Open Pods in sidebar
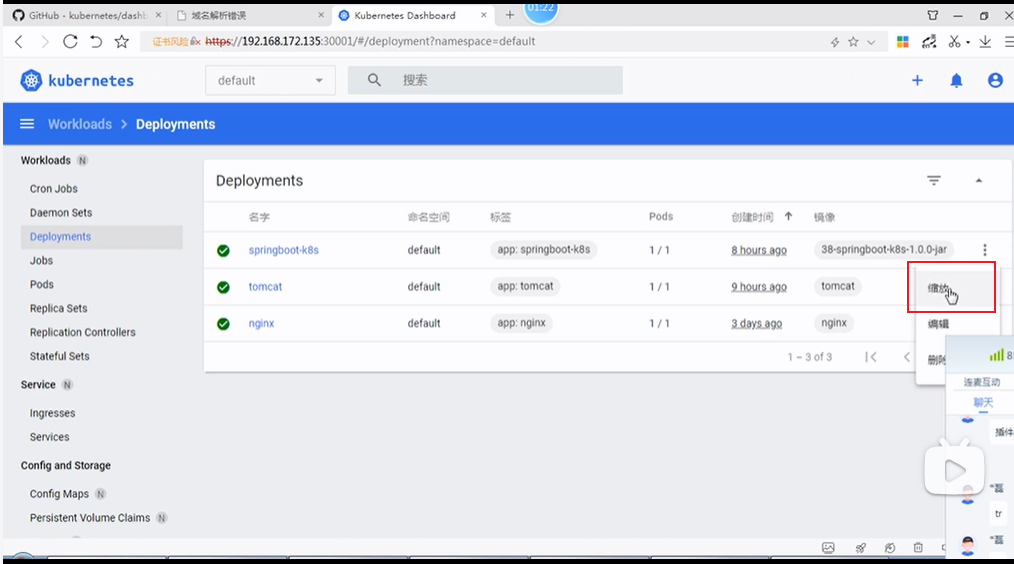The image size is (1014, 564). [41, 284]
